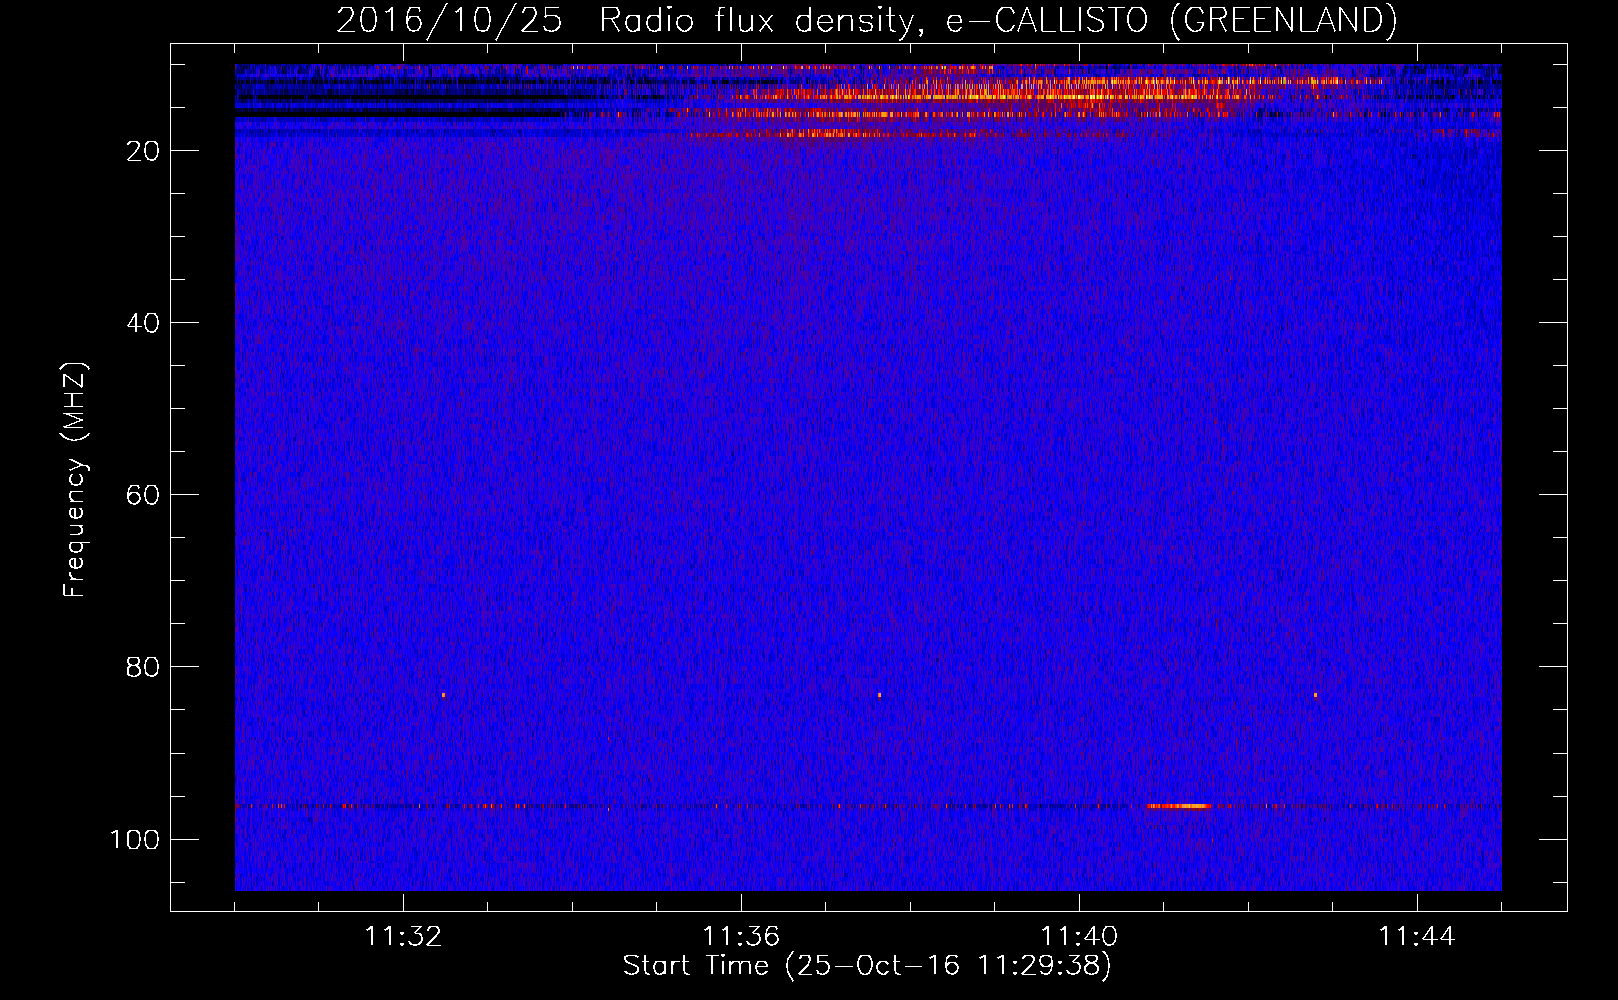Click the 20 MHz frequency tick label
The width and height of the screenshot is (1618, 1000).
143,151
